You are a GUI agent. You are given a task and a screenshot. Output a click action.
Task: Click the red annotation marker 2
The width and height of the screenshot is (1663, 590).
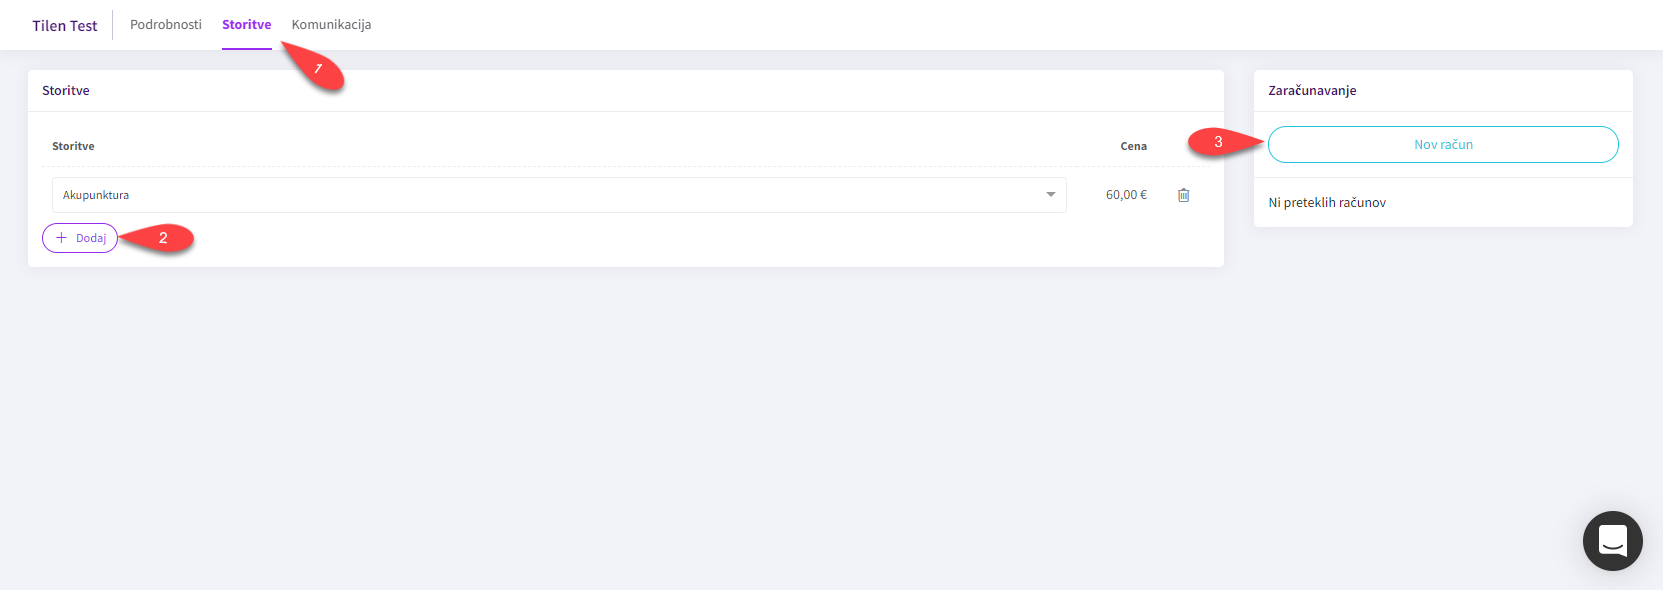pos(162,238)
